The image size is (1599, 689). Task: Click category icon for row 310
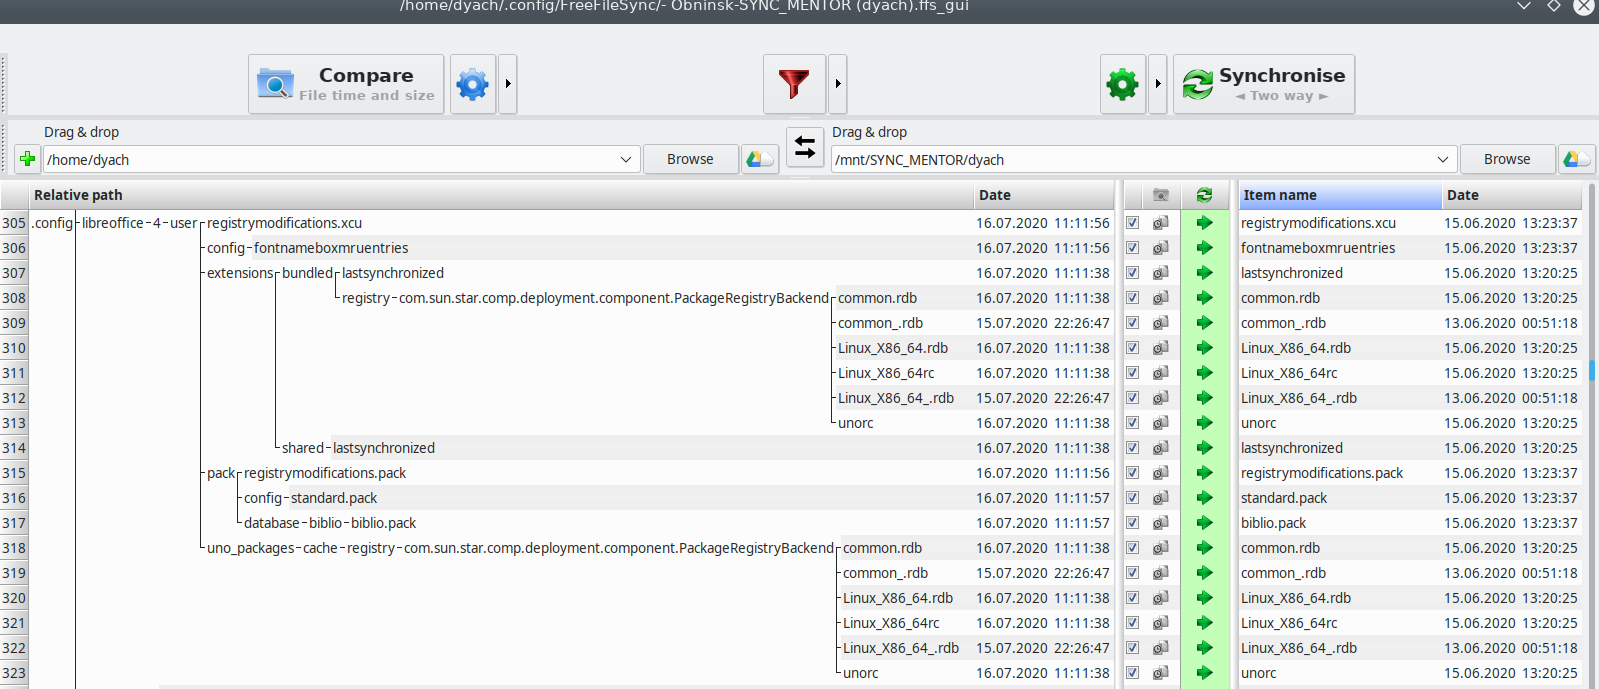(x=1160, y=348)
